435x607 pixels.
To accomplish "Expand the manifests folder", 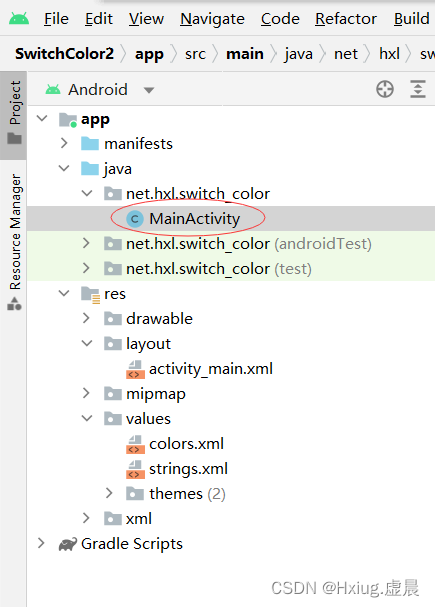I will tap(64, 143).
